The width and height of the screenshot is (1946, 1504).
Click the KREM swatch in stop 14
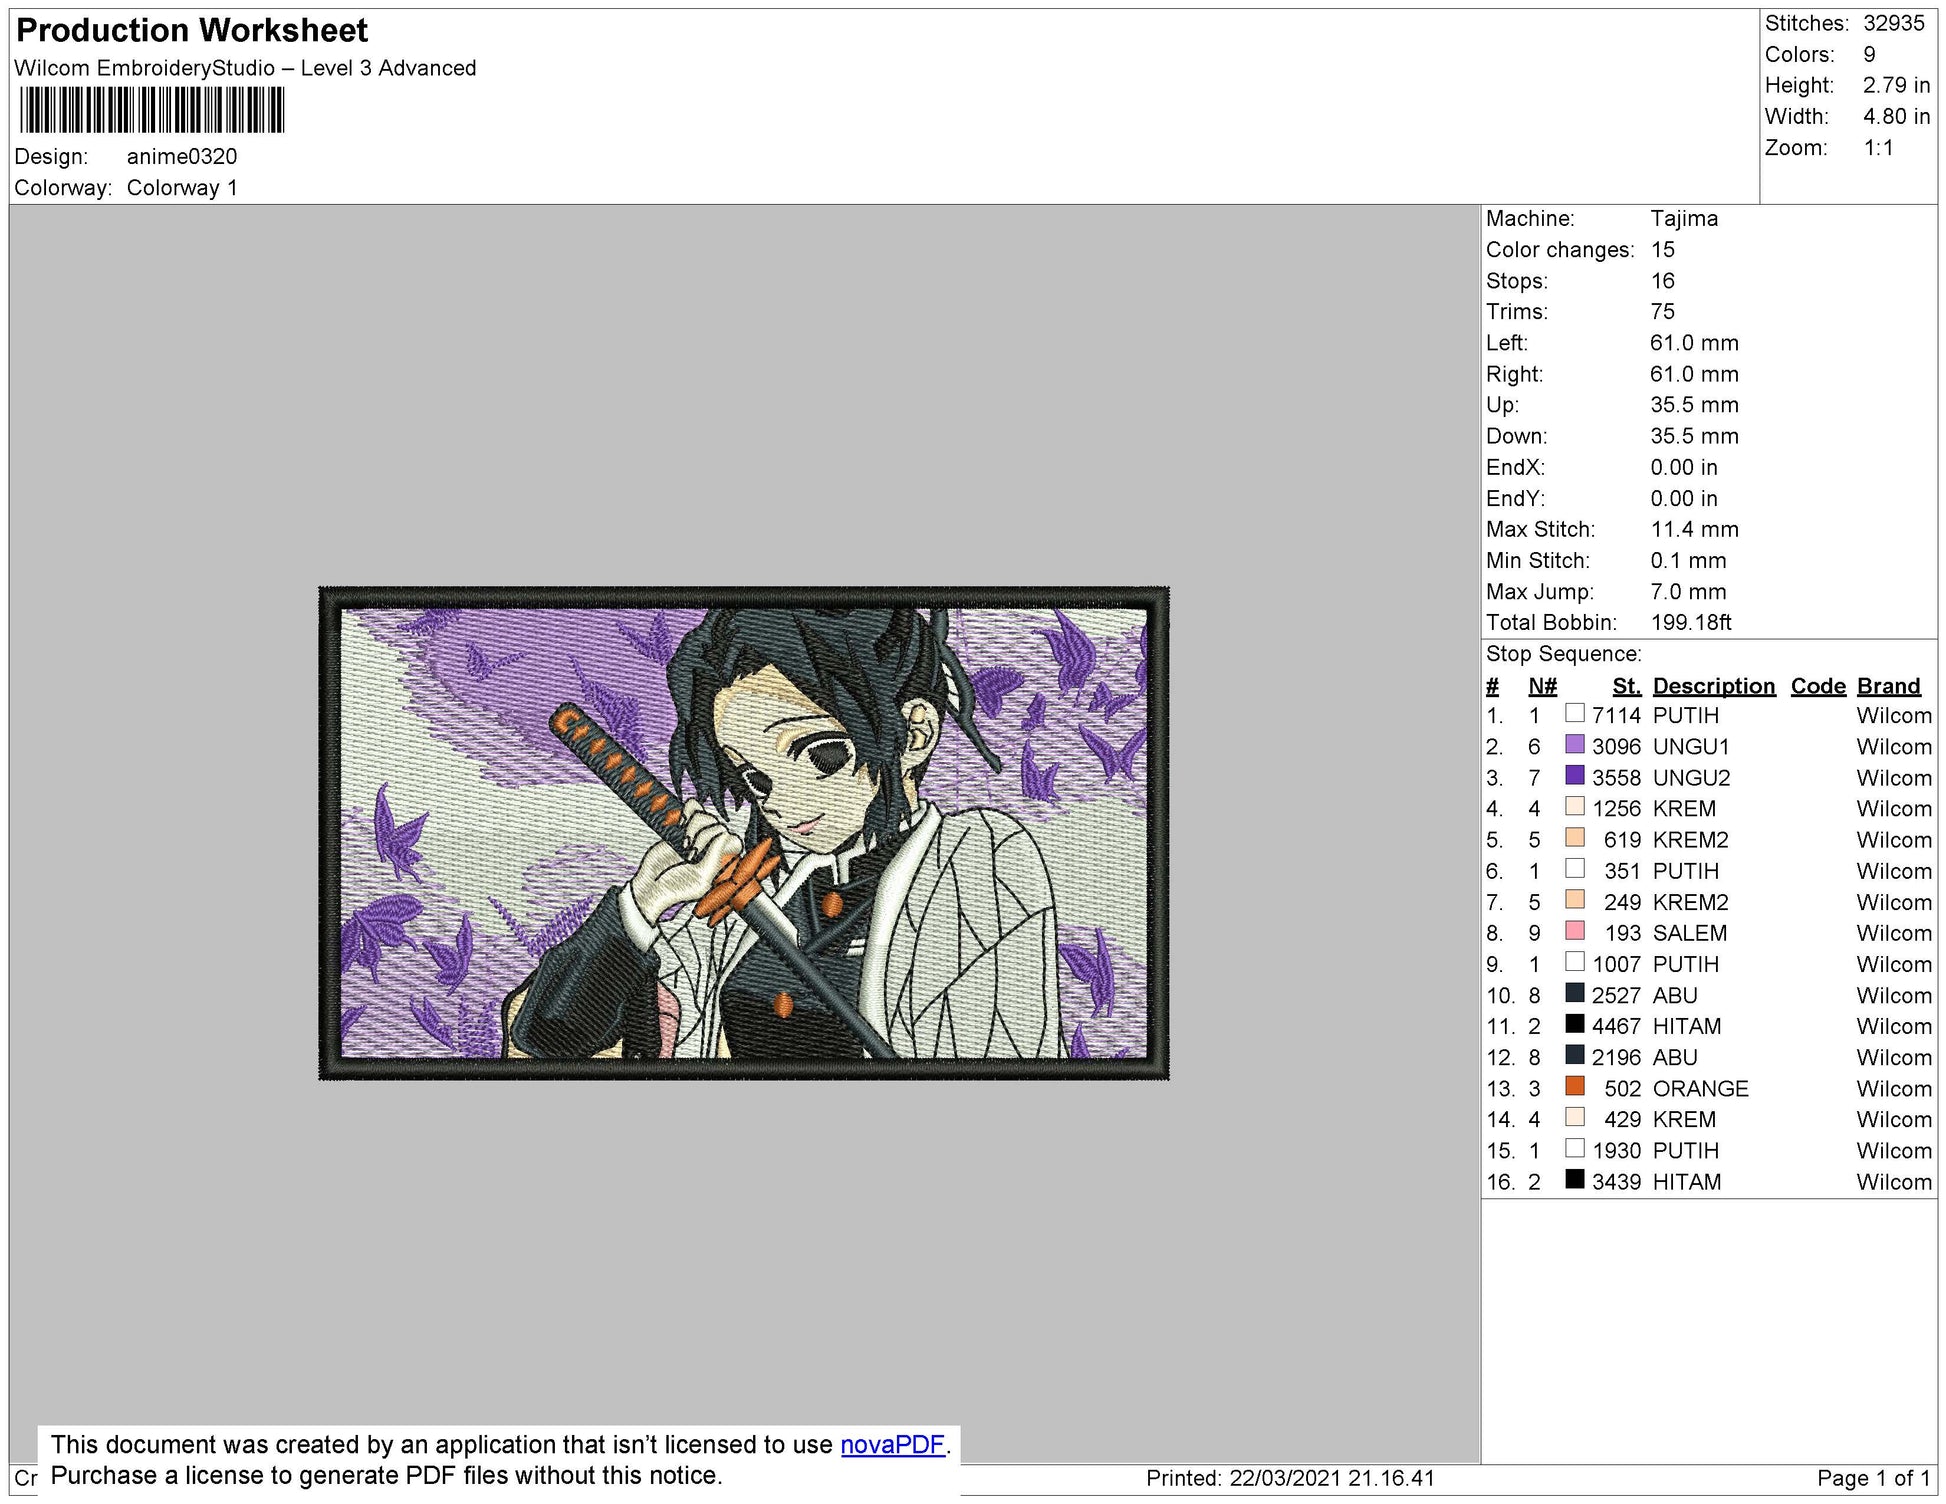(1575, 1117)
